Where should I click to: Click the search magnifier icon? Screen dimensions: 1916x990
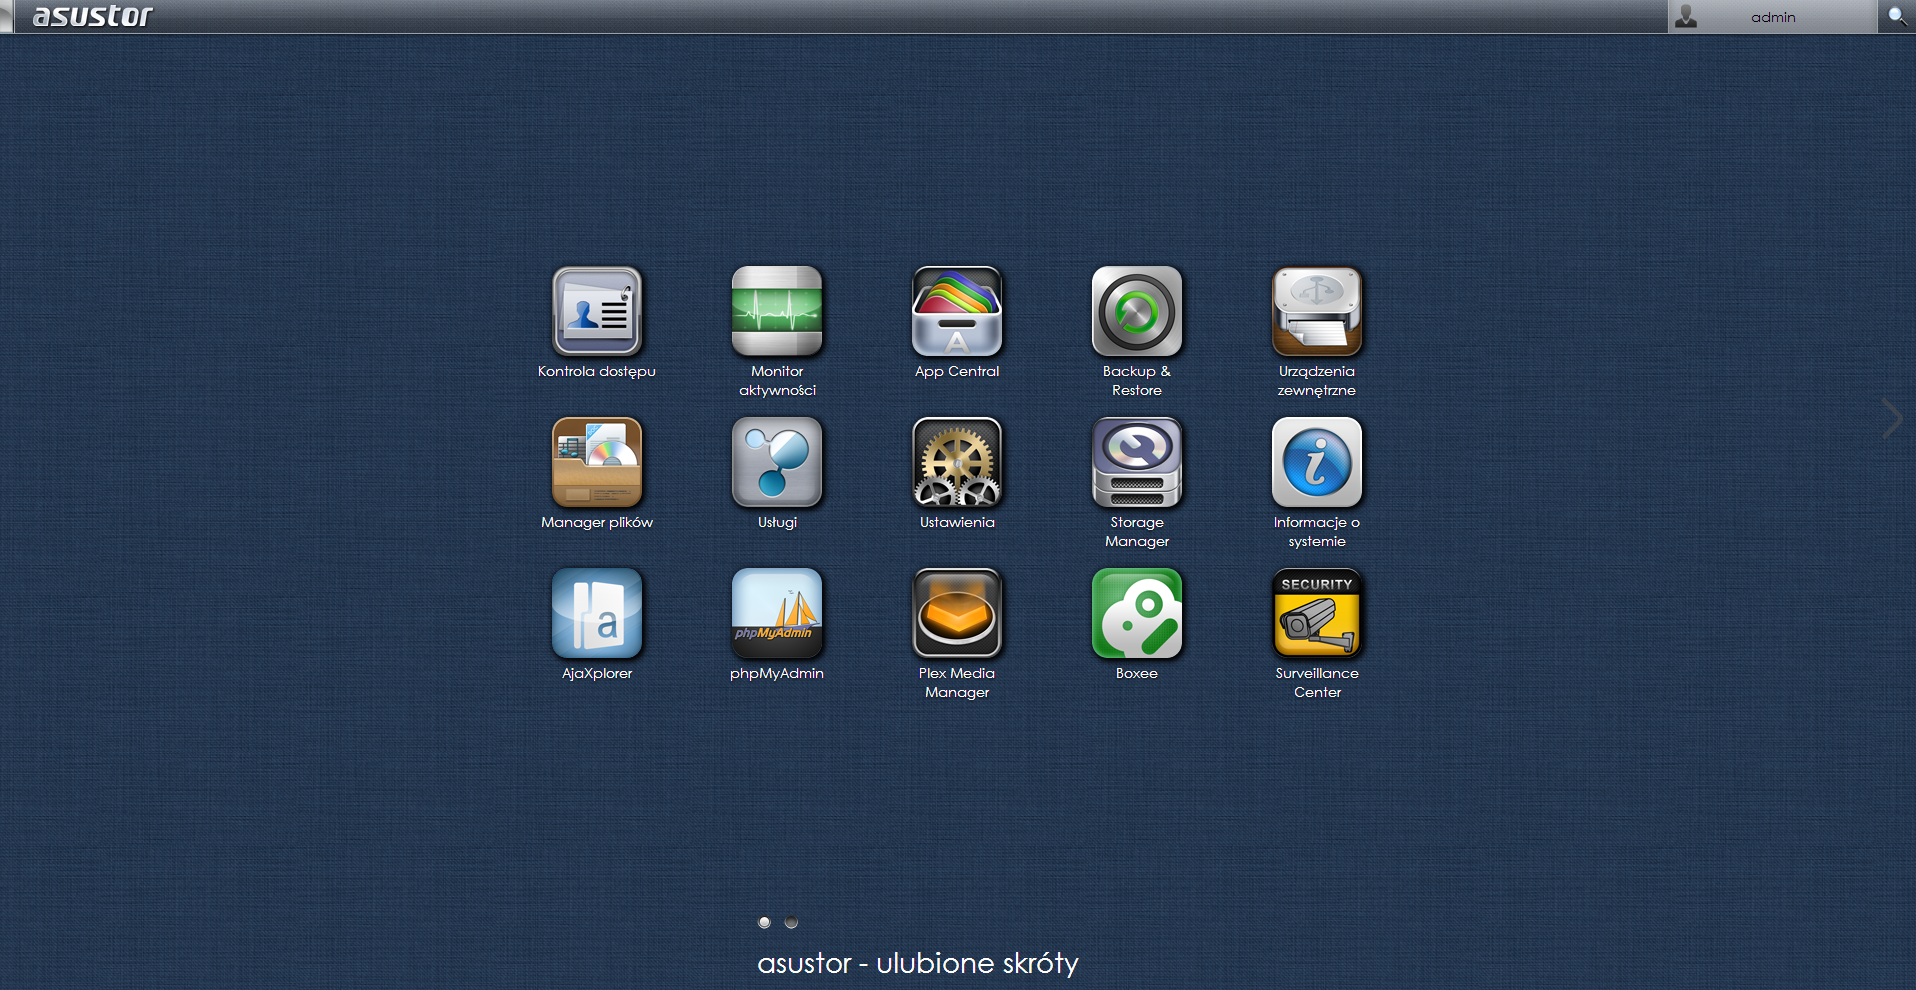(x=1896, y=16)
